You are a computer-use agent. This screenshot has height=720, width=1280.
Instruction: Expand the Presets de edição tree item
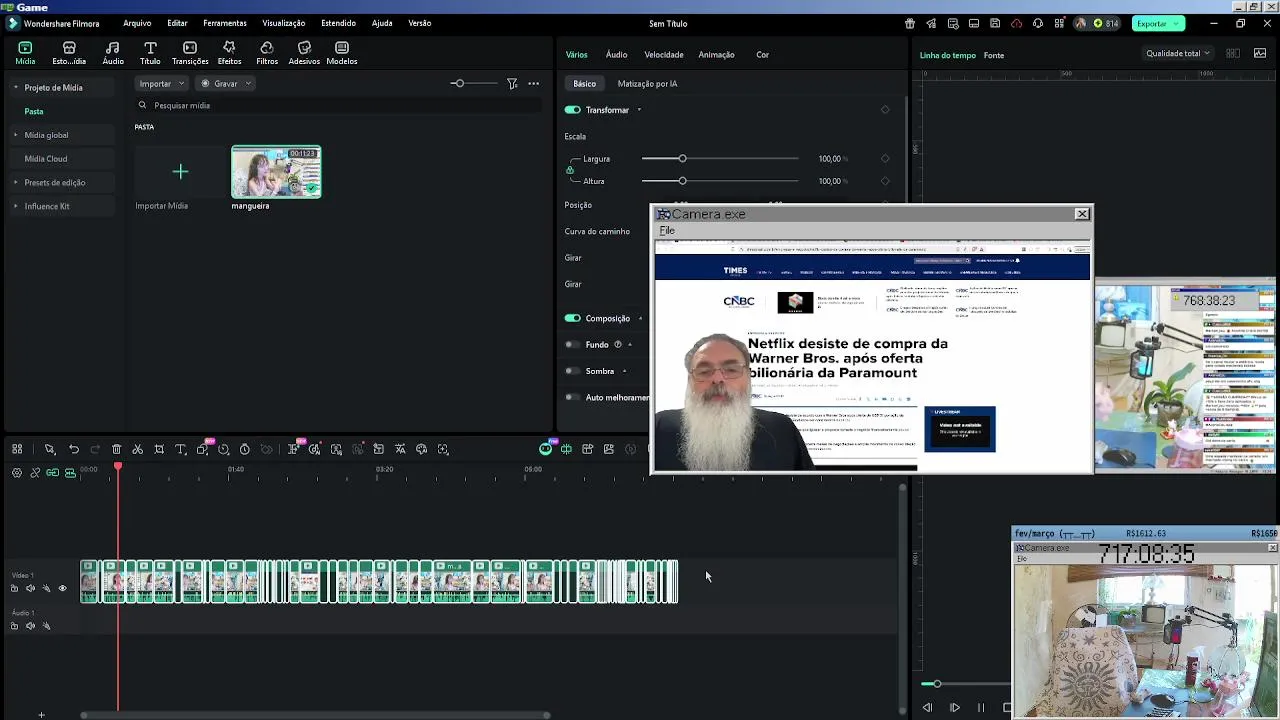16,183
